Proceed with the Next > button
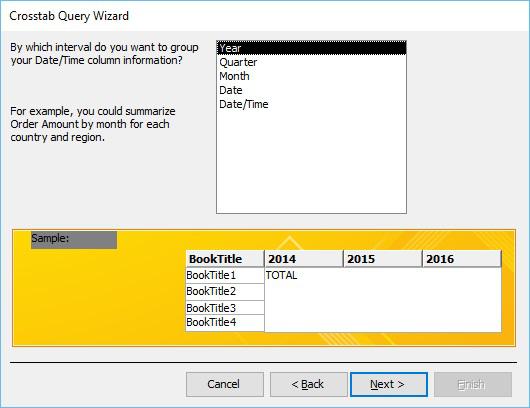Image resolution: width=530 pixels, height=408 pixels. 389,384
